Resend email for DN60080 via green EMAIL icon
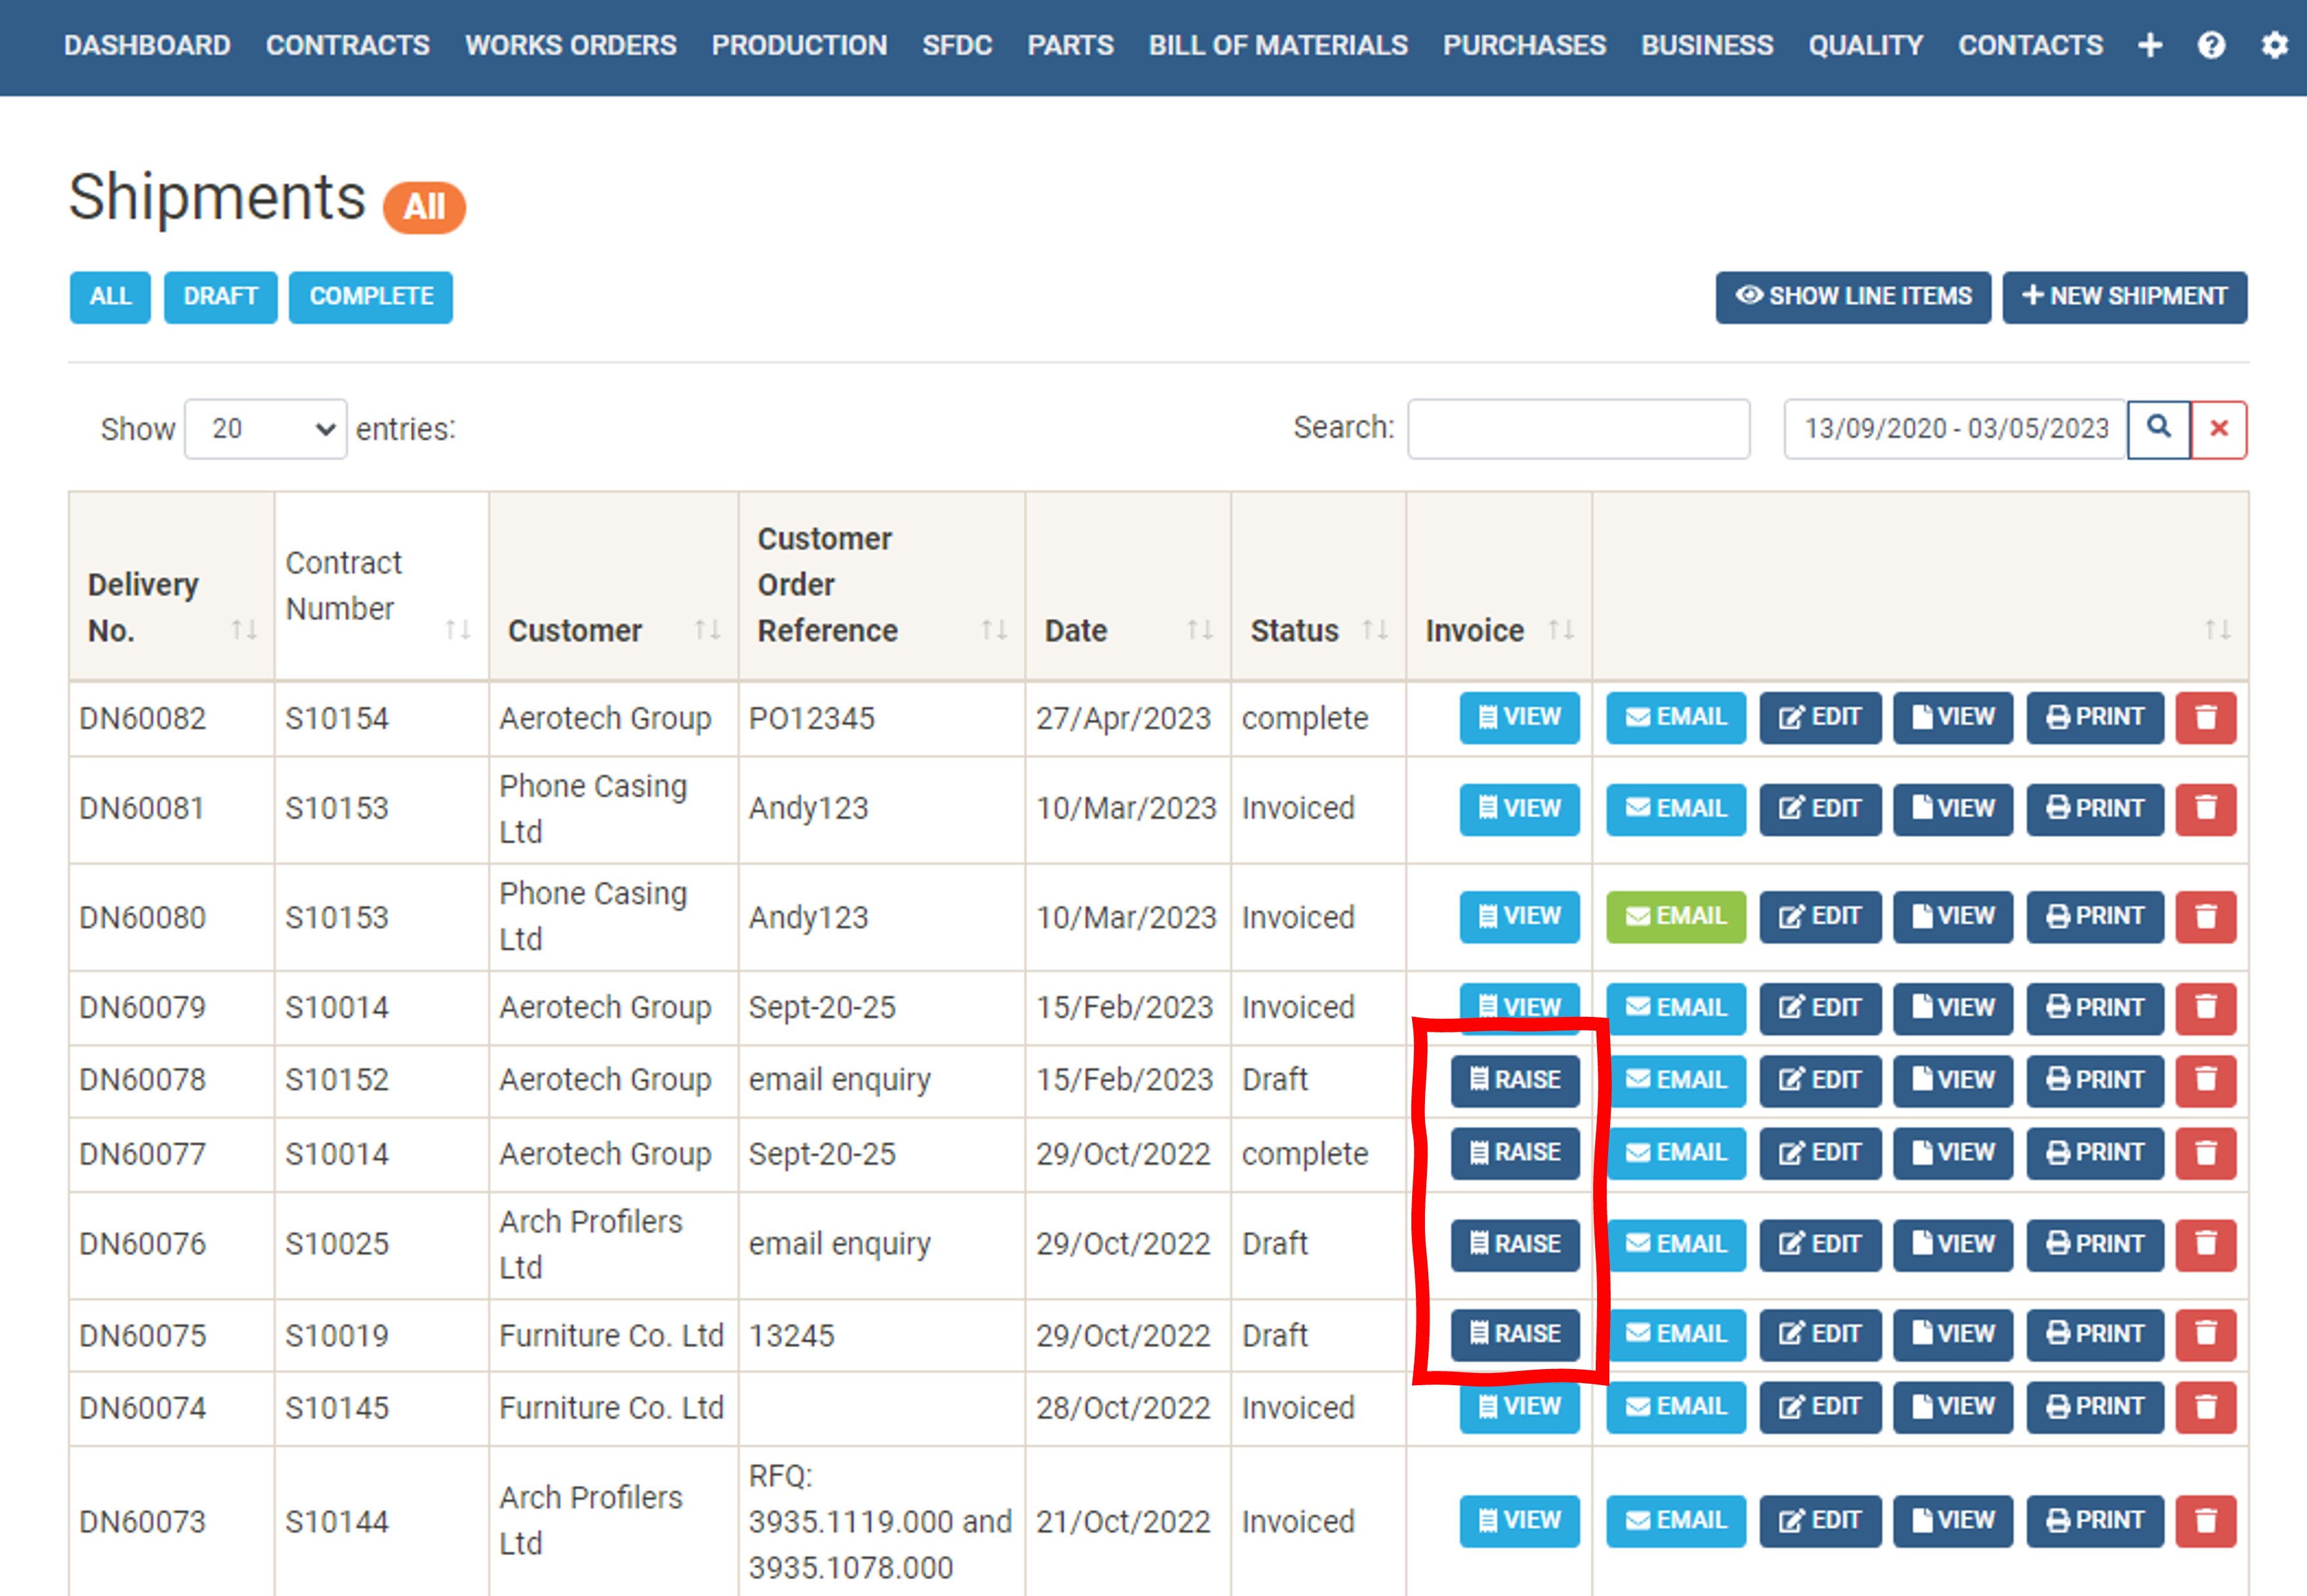This screenshot has height=1596, width=2307. [x=1676, y=916]
